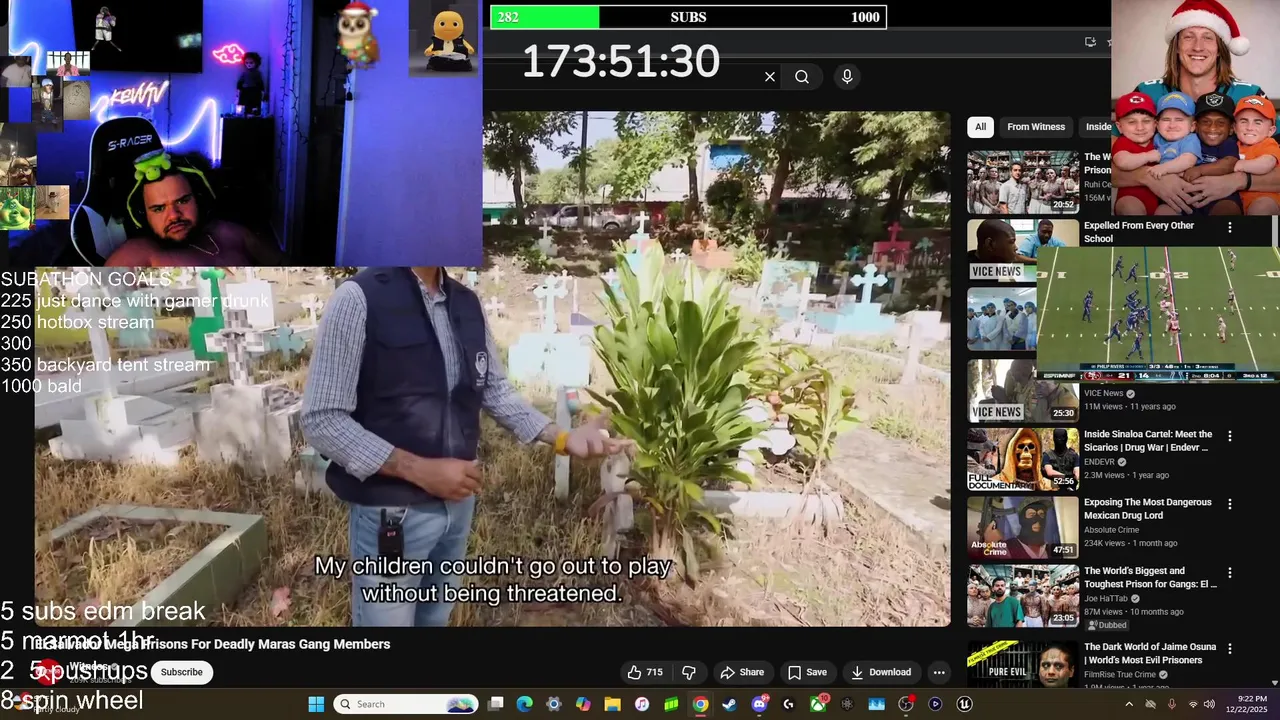
Task: Click the Joe HaTTab channel name
Action: (x=1108, y=598)
